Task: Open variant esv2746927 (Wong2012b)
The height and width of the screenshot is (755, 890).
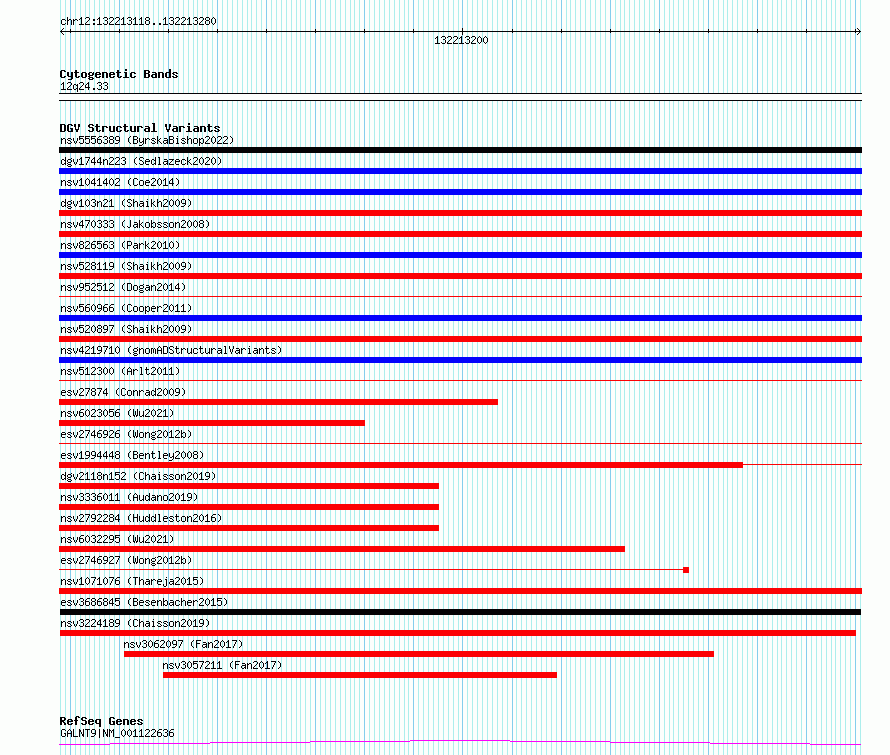Action: 126,560
